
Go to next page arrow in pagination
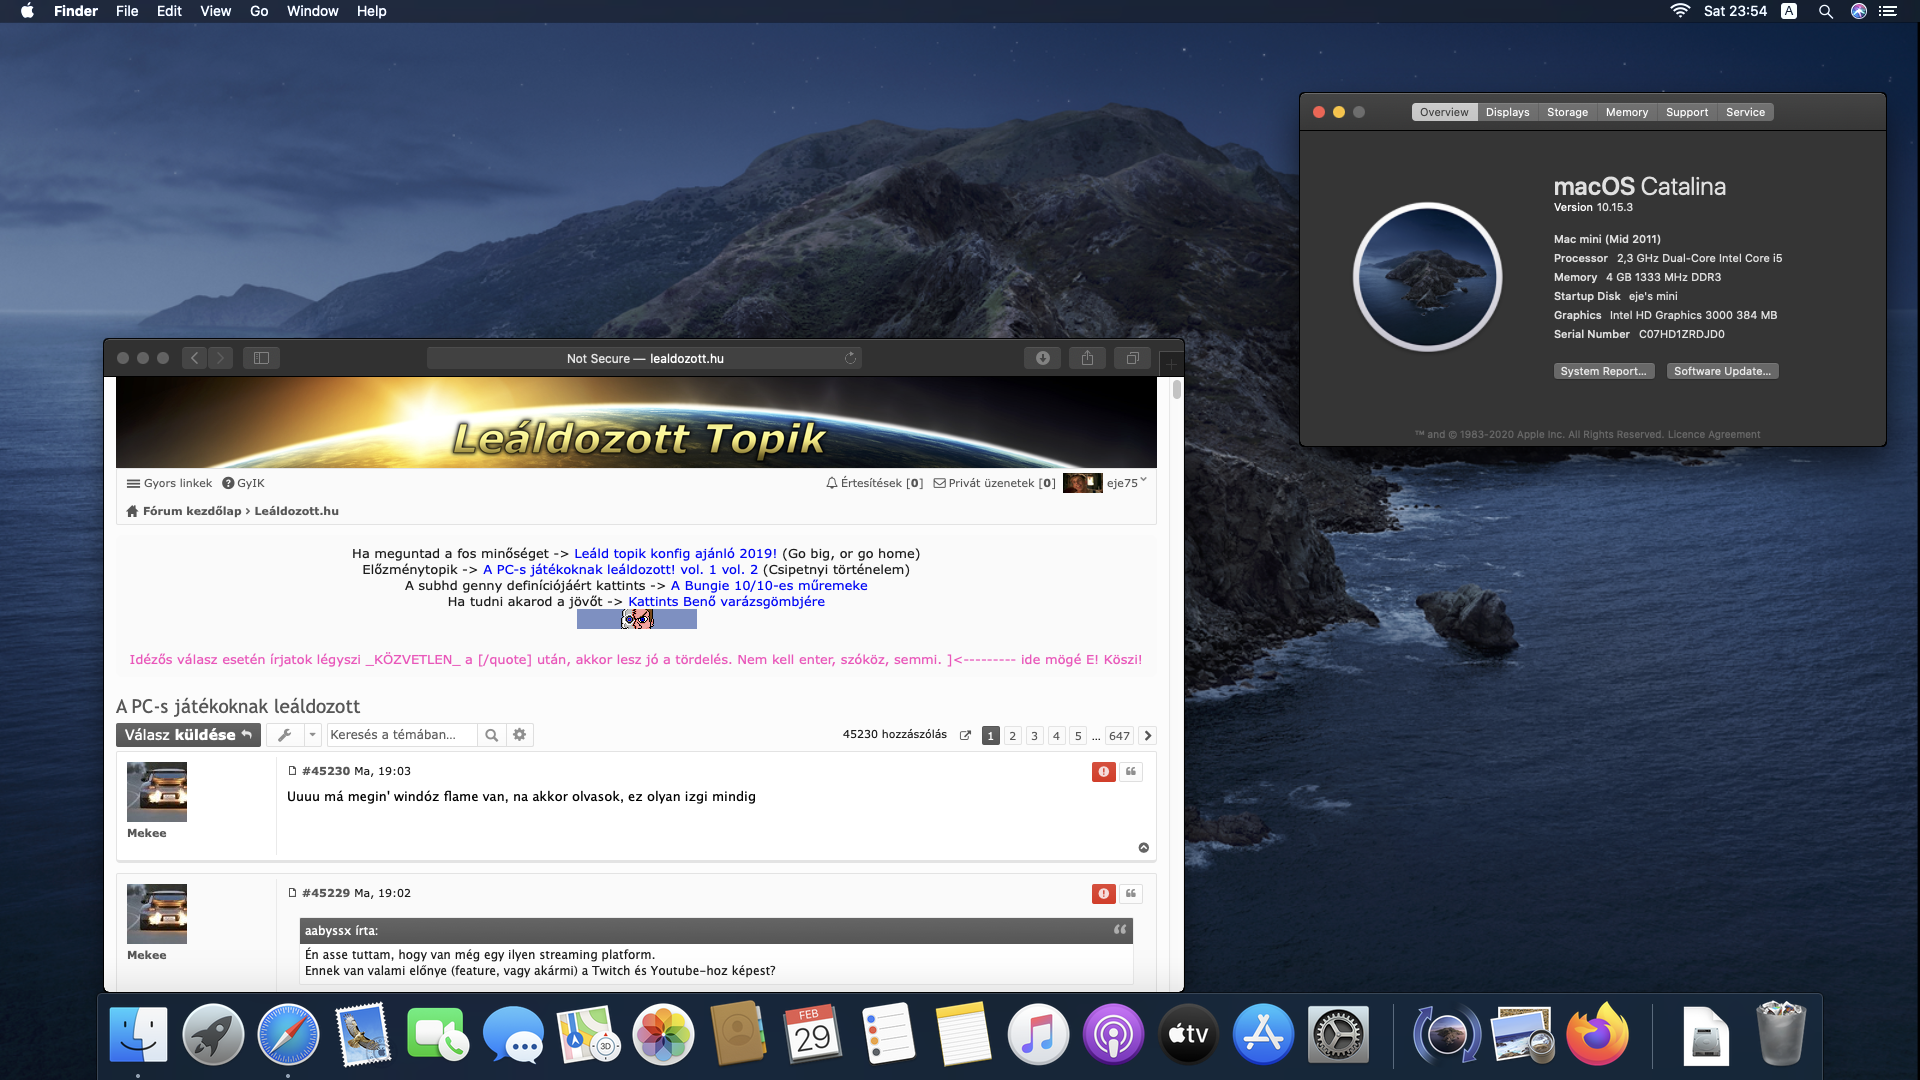(1148, 736)
